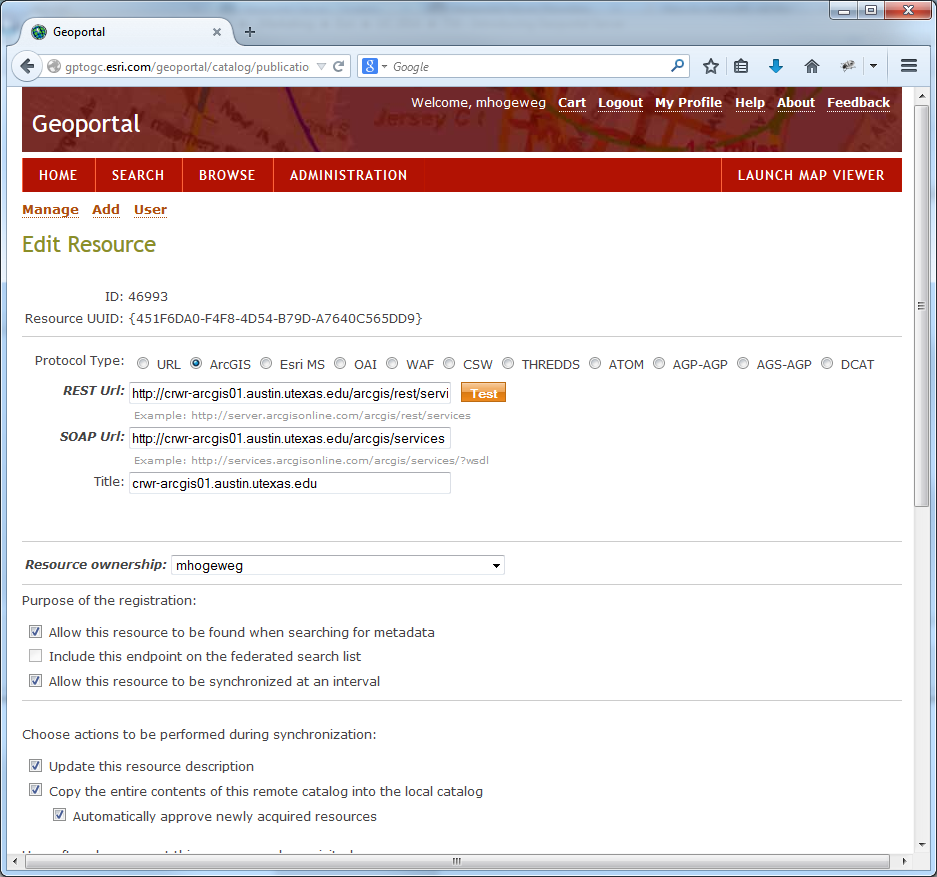The width and height of the screenshot is (937, 877).
Task: Click the orange Test button
Action: pos(483,393)
